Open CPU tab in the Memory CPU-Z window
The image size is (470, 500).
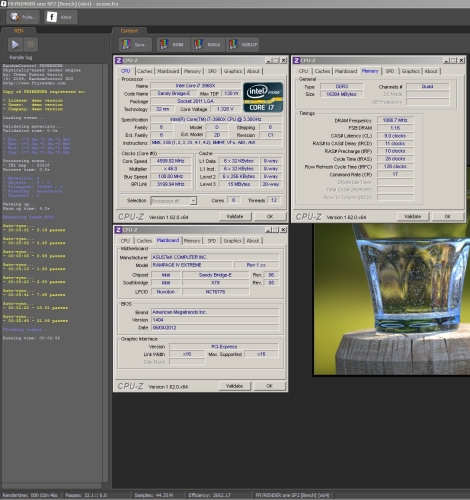[x=303, y=71]
